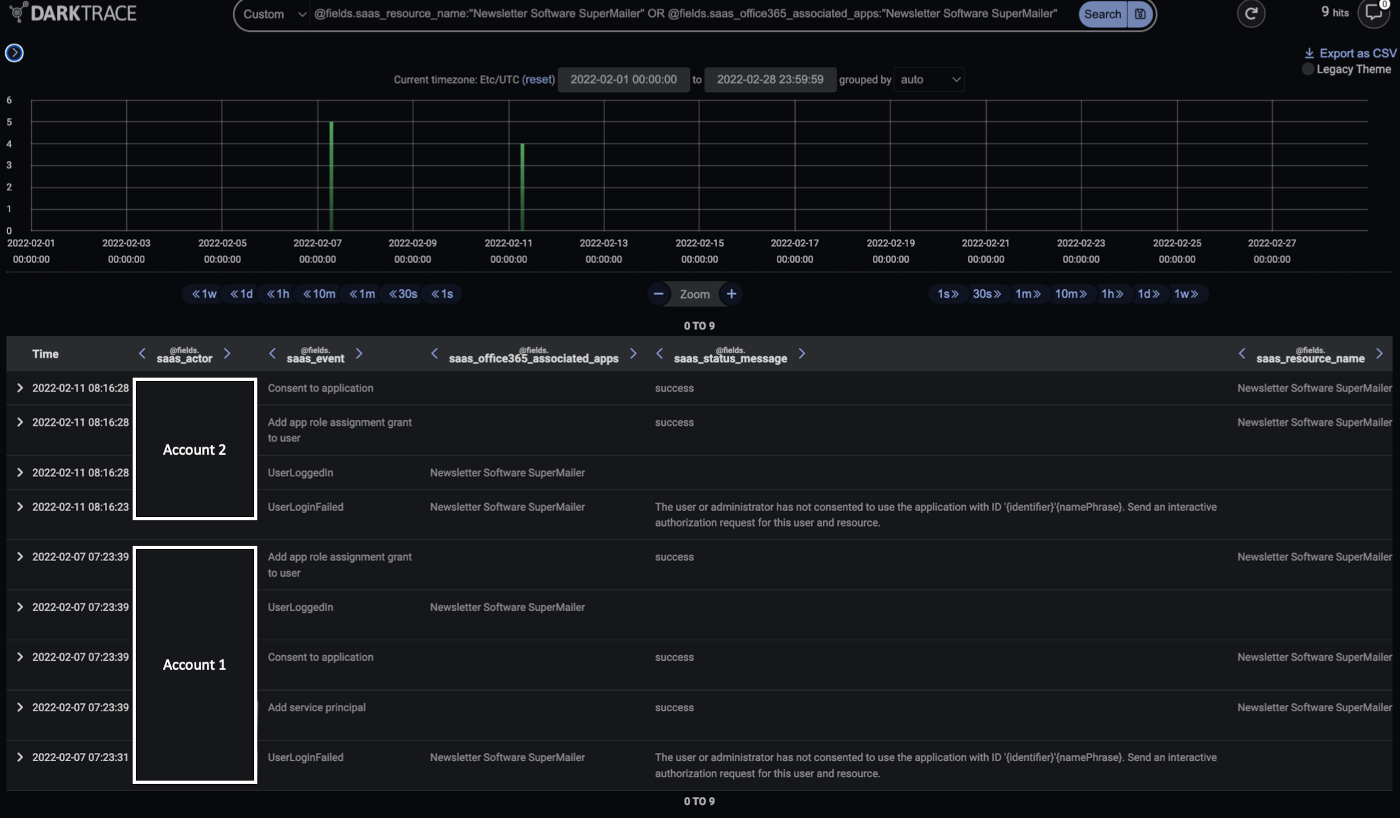Zoom out with the minus icon
This screenshot has height=818, width=1400.
click(658, 294)
